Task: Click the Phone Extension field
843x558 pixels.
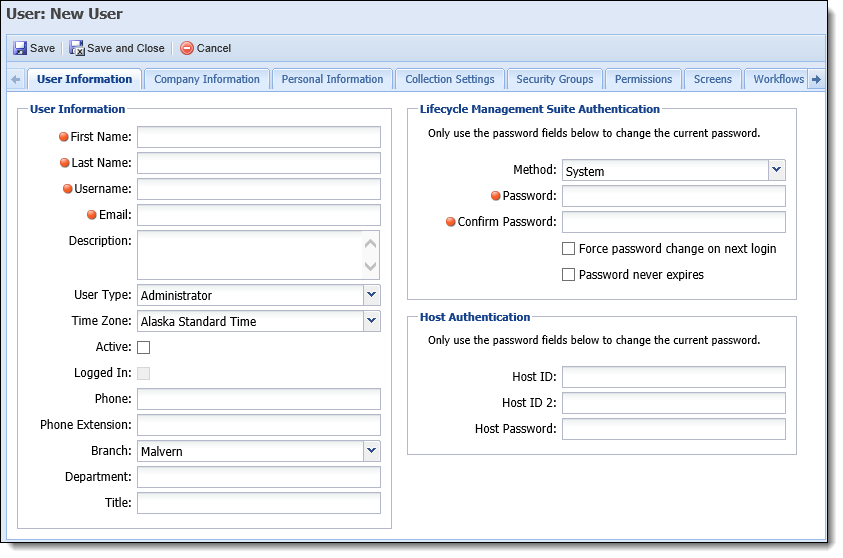Action: click(259, 425)
